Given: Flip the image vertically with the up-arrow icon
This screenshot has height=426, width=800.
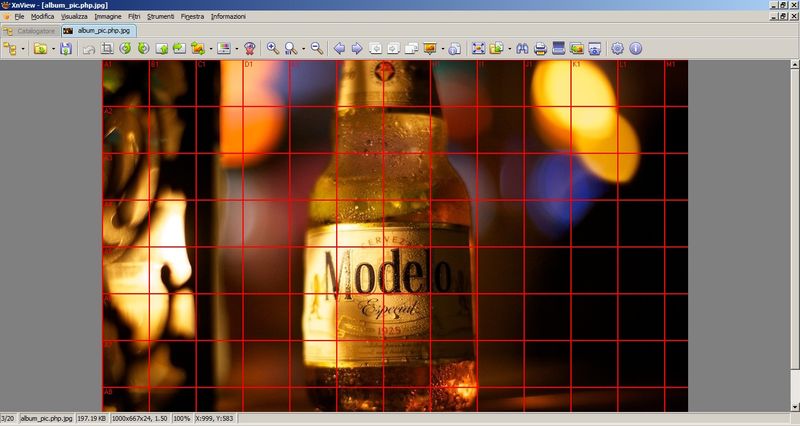Looking at the screenshot, I should click(162, 48).
